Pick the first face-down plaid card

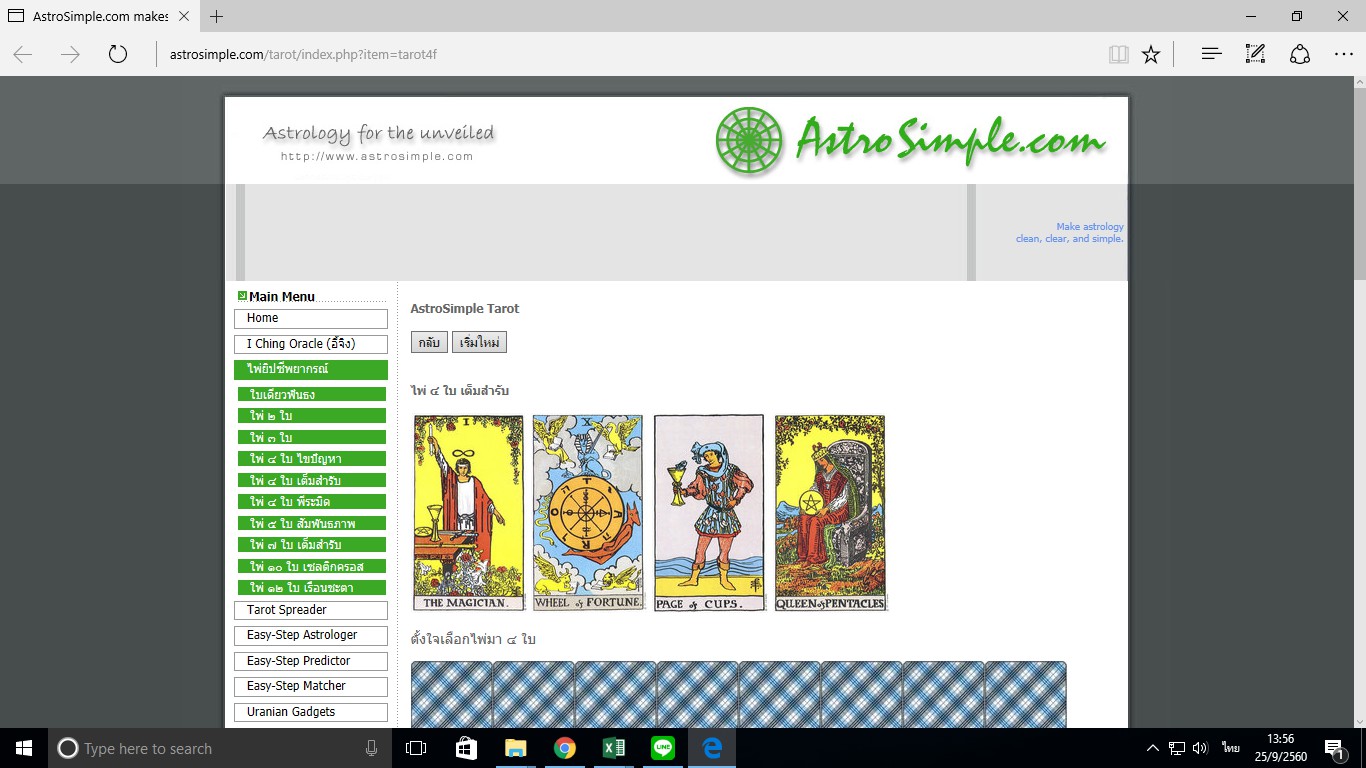tap(452, 695)
